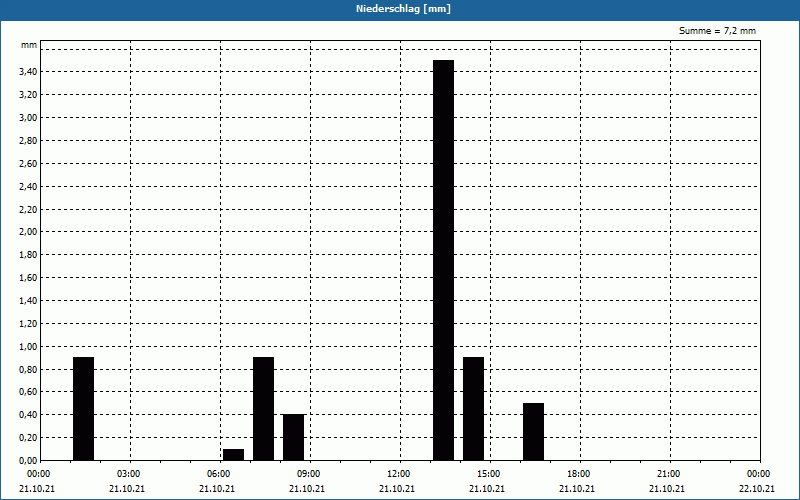Click the 21.10.21 date under 06:00

tap(217, 489)
